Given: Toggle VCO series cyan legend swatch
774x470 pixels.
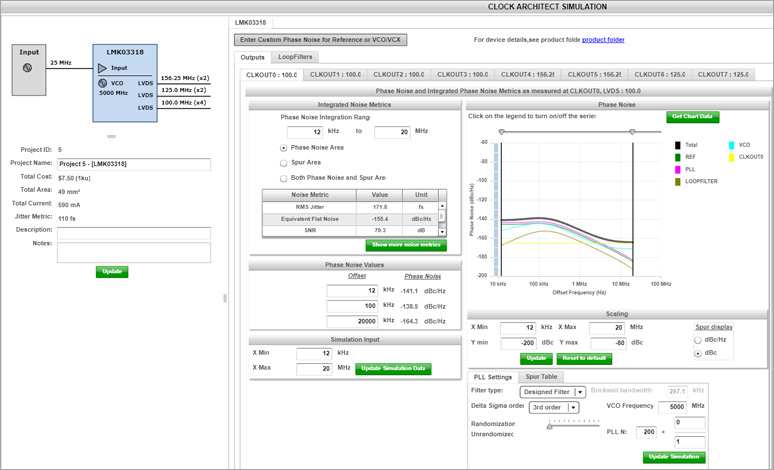Looking at the screenshot, I should click(x=731, y=145).
